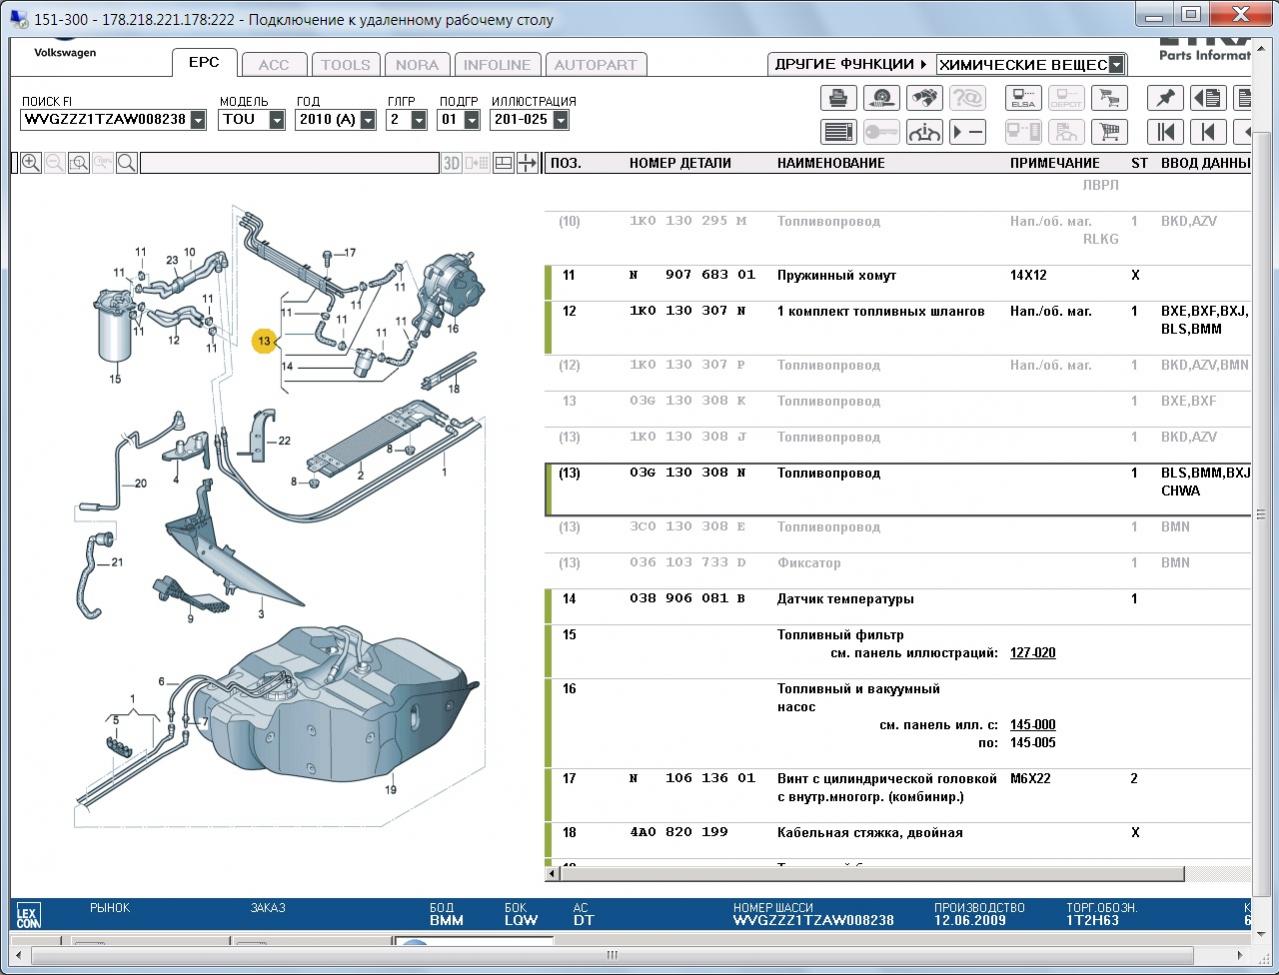Click the НАИМЕНОВАНИЕ column header
The height and width of the screenshot is (975, 1279).
point(831,163)
